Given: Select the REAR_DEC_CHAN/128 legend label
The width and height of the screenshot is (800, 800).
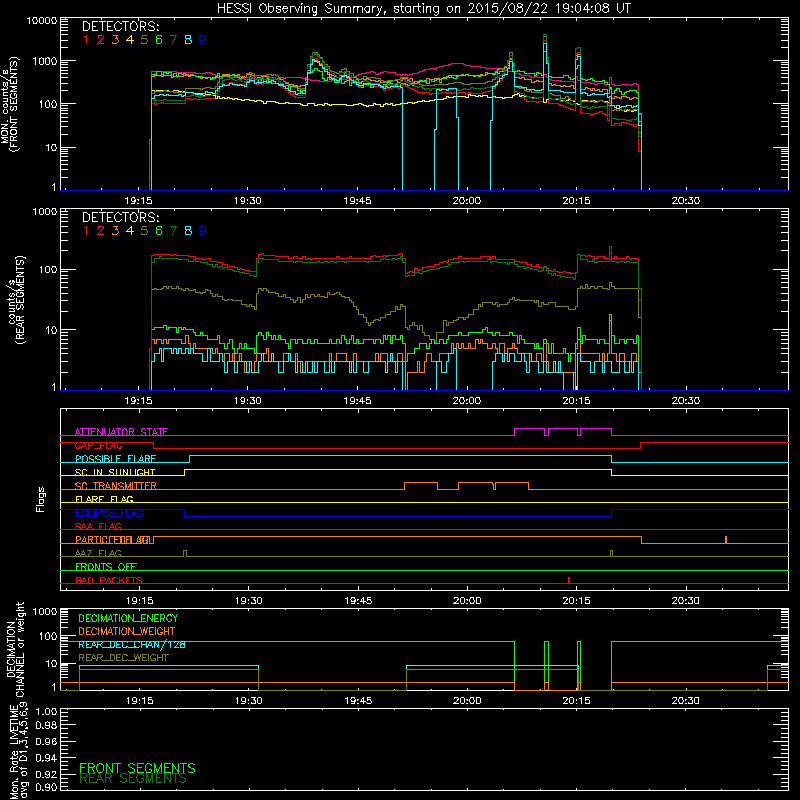Looking at the screenshot, I should pos(132,645).
